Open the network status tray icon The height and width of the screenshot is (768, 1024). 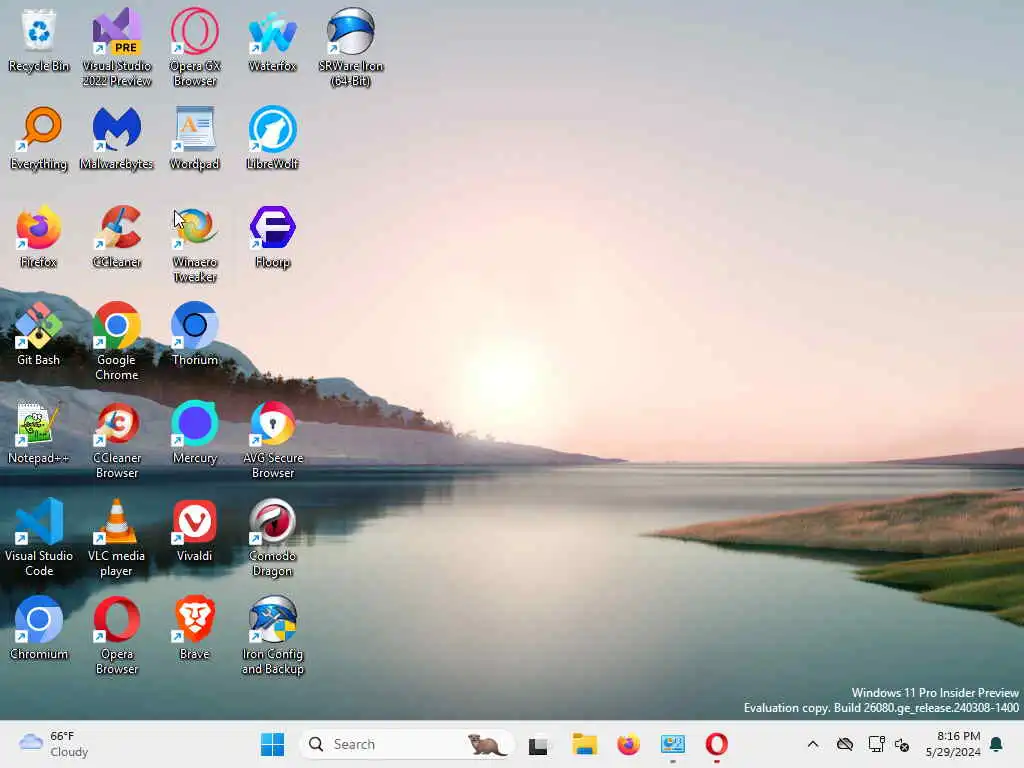tap(876, 744)
